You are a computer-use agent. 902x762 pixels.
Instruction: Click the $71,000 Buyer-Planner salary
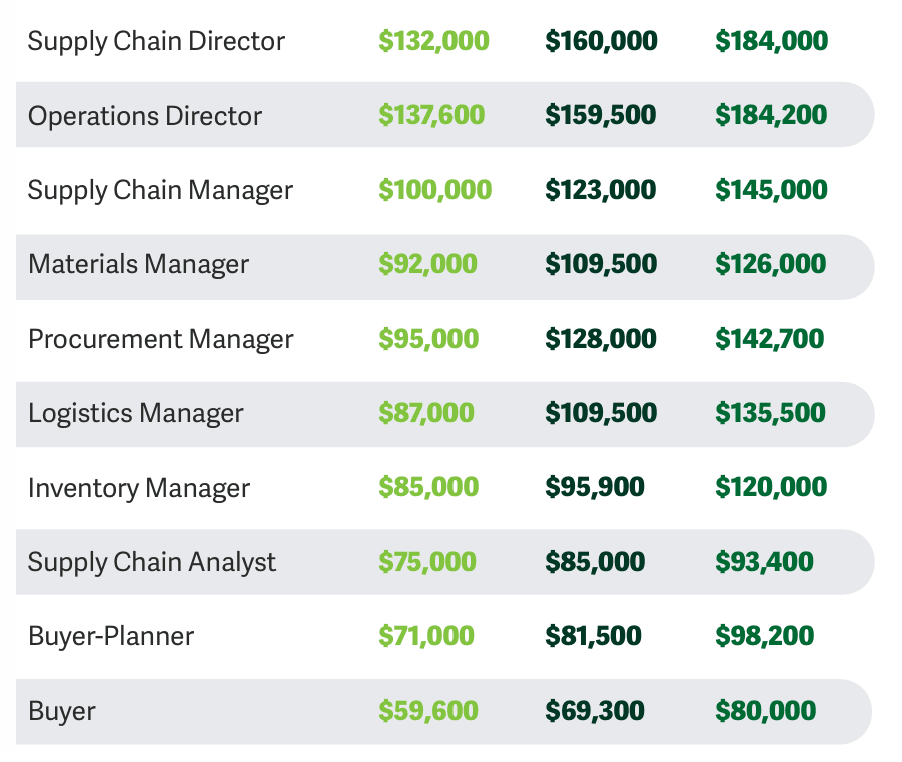(426, 636)
